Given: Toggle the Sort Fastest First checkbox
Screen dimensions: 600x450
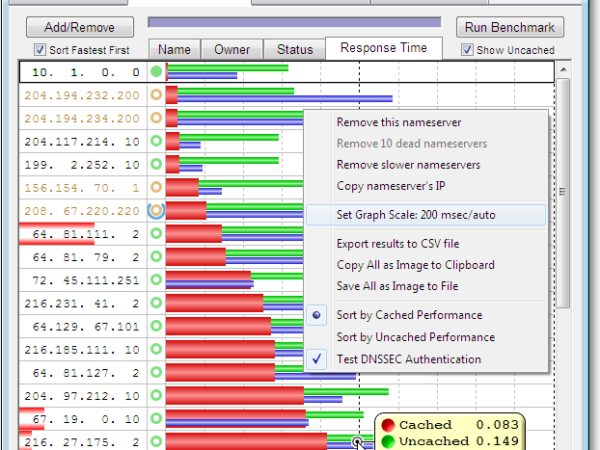Looking at the screenshot, I should click(40, 49).
